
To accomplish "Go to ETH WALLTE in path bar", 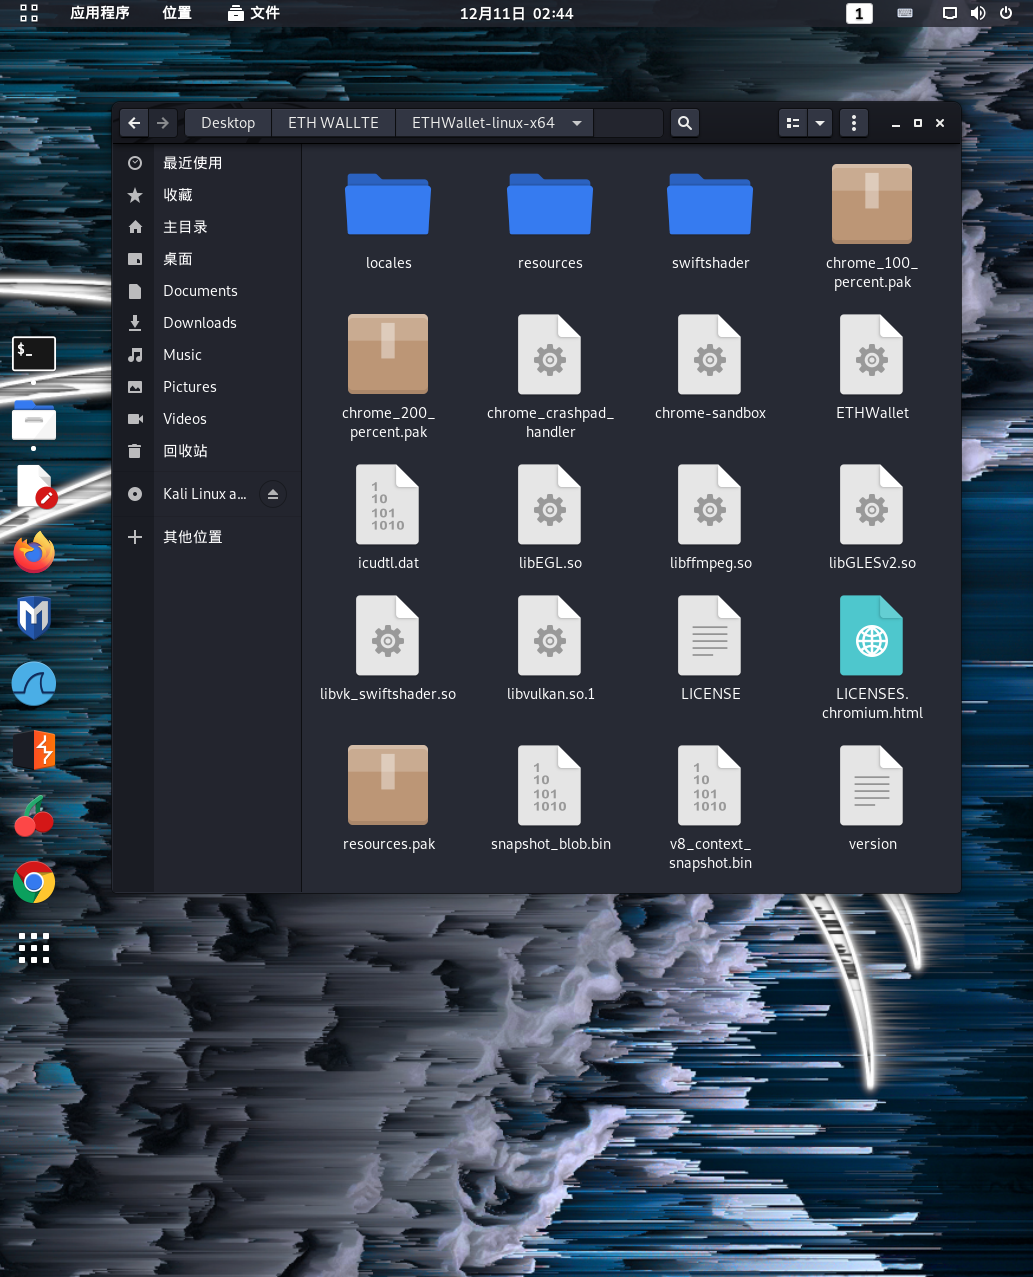I will pyautogui.click(x=333, y=123).
